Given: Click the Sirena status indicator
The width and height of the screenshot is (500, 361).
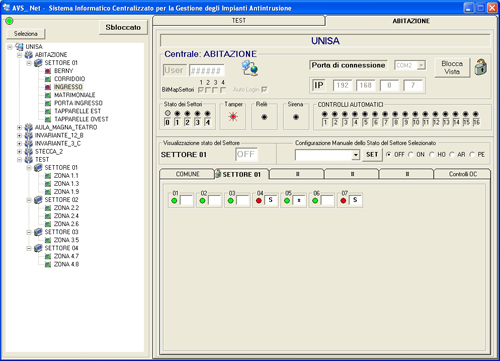Looking at the screenshot, I should (x=296, y=117).
